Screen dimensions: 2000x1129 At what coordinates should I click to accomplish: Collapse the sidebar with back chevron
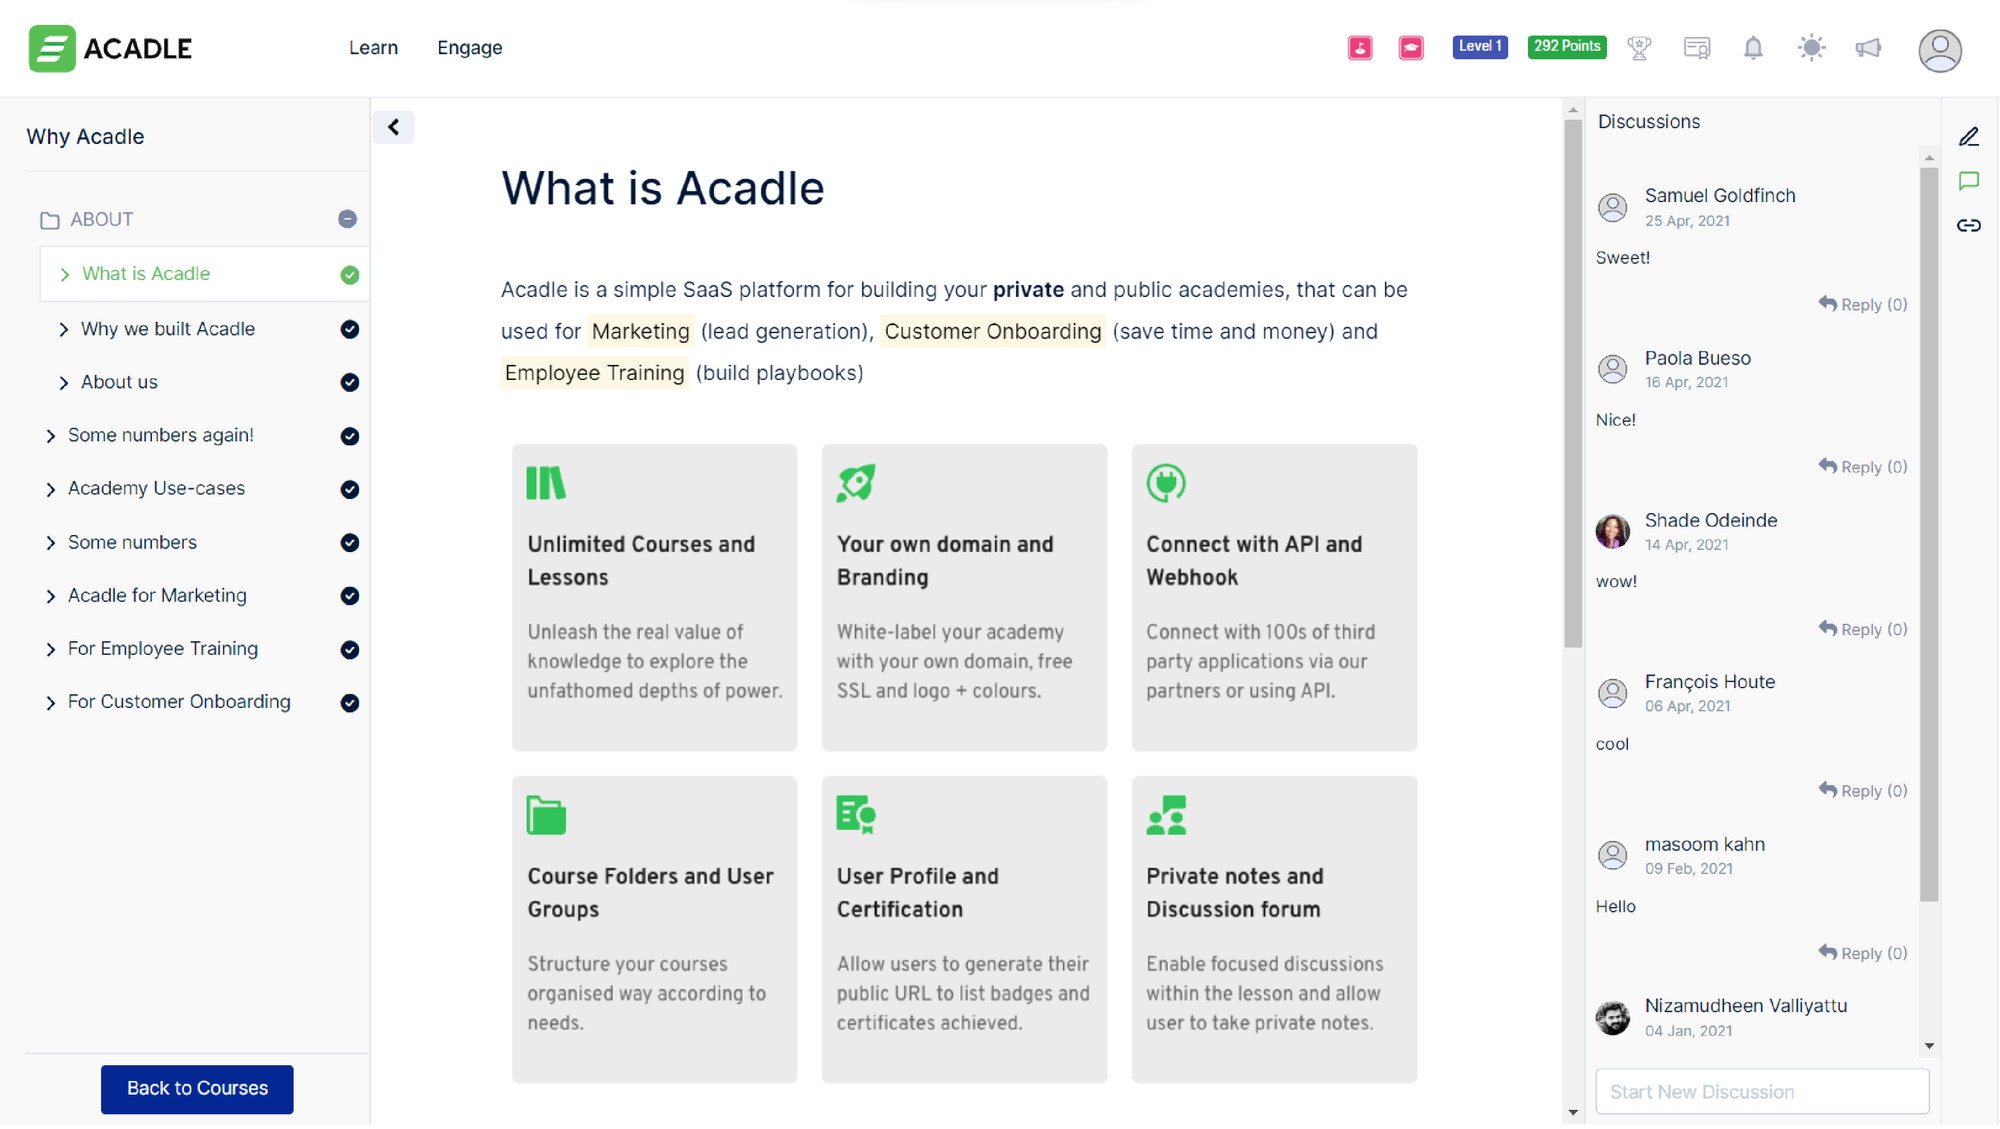click(393, 127)
